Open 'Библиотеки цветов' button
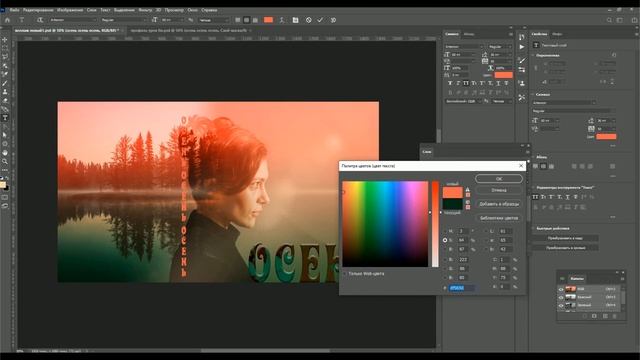Viewport: 640px width, 360px height. [x=499, y=218]
